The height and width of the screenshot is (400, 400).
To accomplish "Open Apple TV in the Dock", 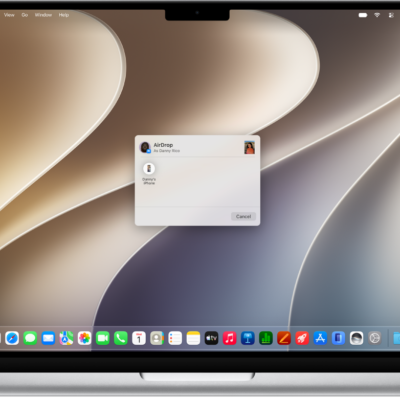I will coord(211,338).
